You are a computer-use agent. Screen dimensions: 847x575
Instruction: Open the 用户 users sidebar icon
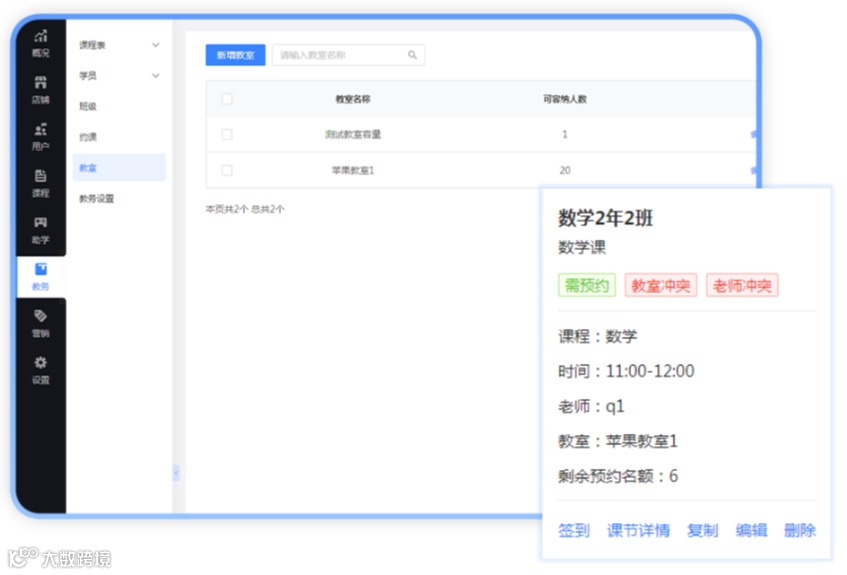click(41, 137)
